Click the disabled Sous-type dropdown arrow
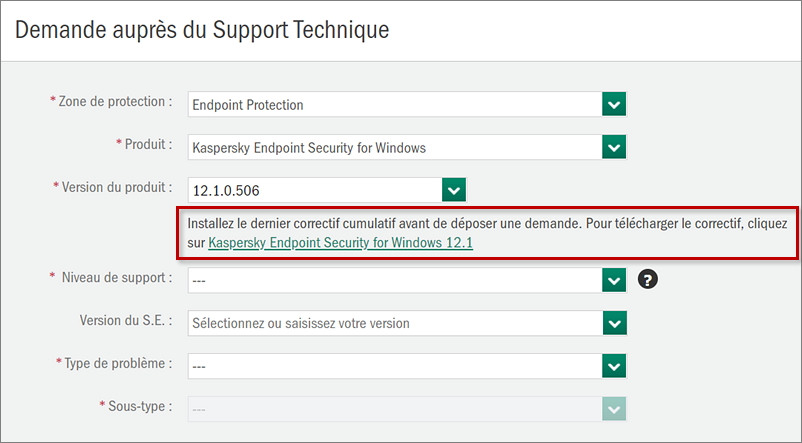The height and width of the screenshot is (443, 802). click(x=614, y=408)
